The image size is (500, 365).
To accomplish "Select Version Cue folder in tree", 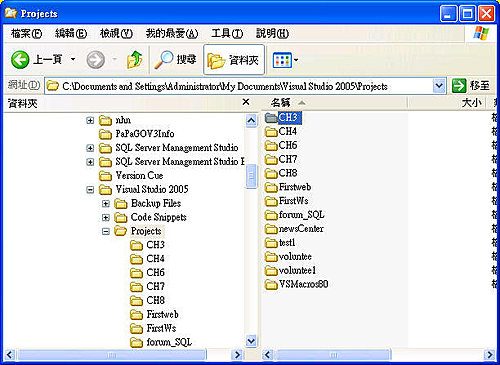I will tap(131, 175).
